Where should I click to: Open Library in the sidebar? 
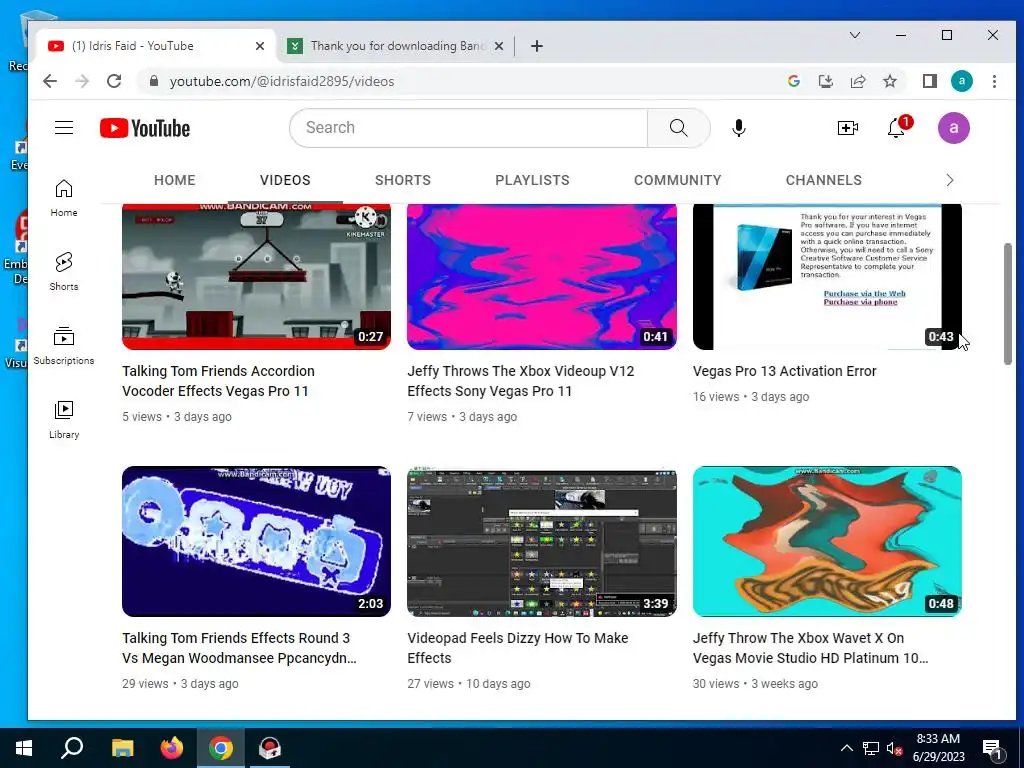click(x=64, y=419)
